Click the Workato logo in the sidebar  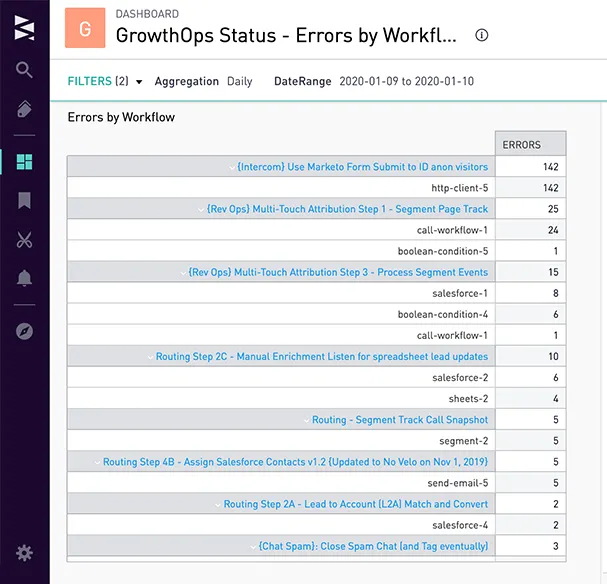click(x=24, y=27)
